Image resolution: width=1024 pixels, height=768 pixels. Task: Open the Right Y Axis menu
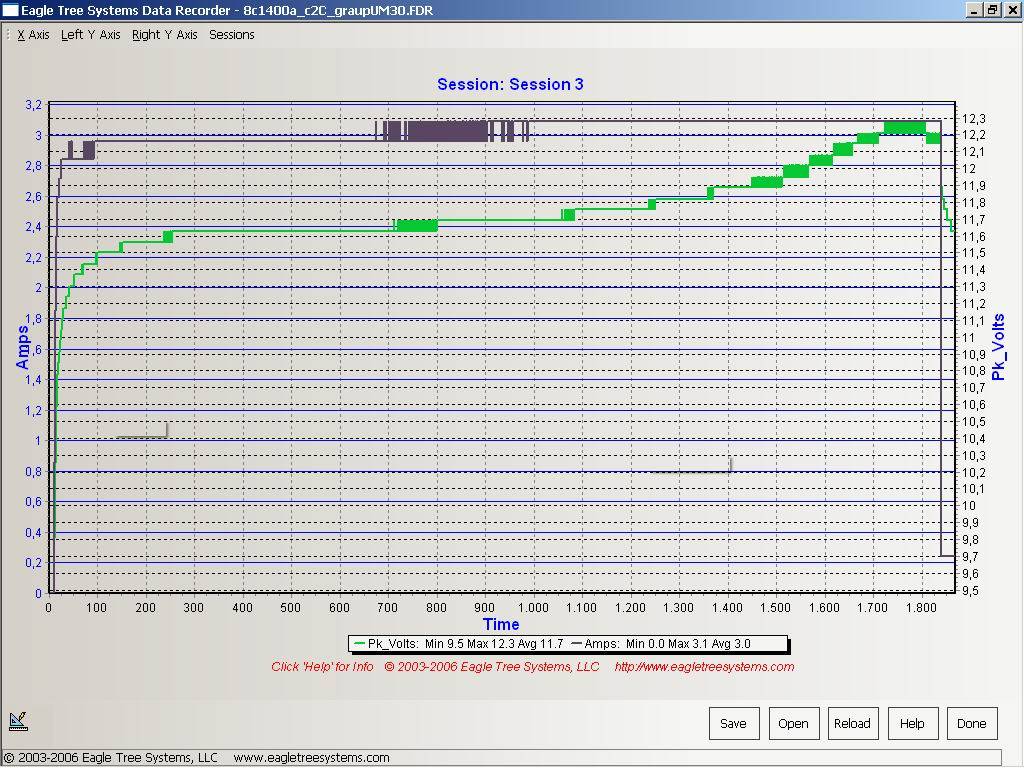click(x=165, y=35)
